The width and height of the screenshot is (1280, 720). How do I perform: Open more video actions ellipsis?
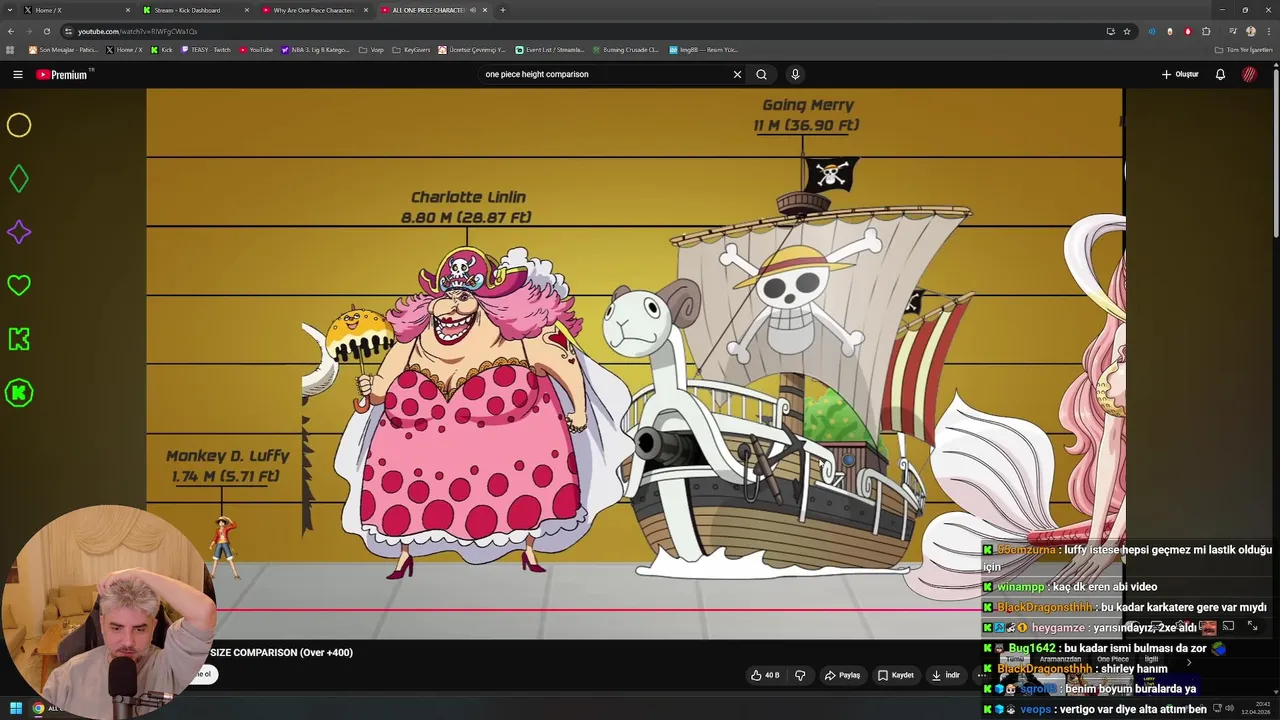(981, 675)
